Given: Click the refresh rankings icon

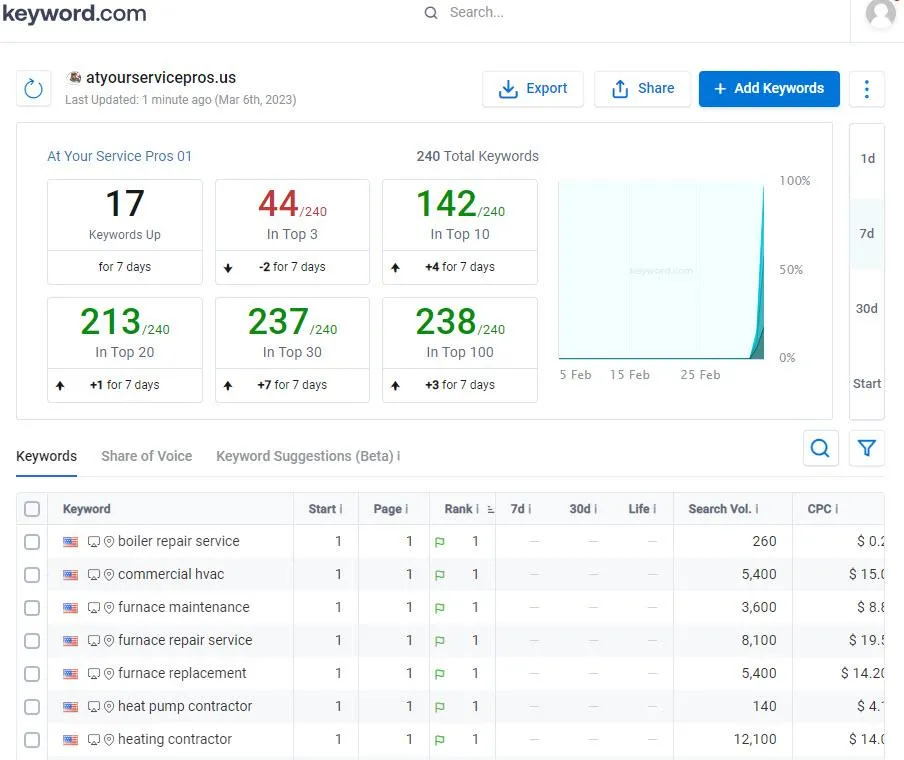Looking at the screenshot, I should click(33, 88).
